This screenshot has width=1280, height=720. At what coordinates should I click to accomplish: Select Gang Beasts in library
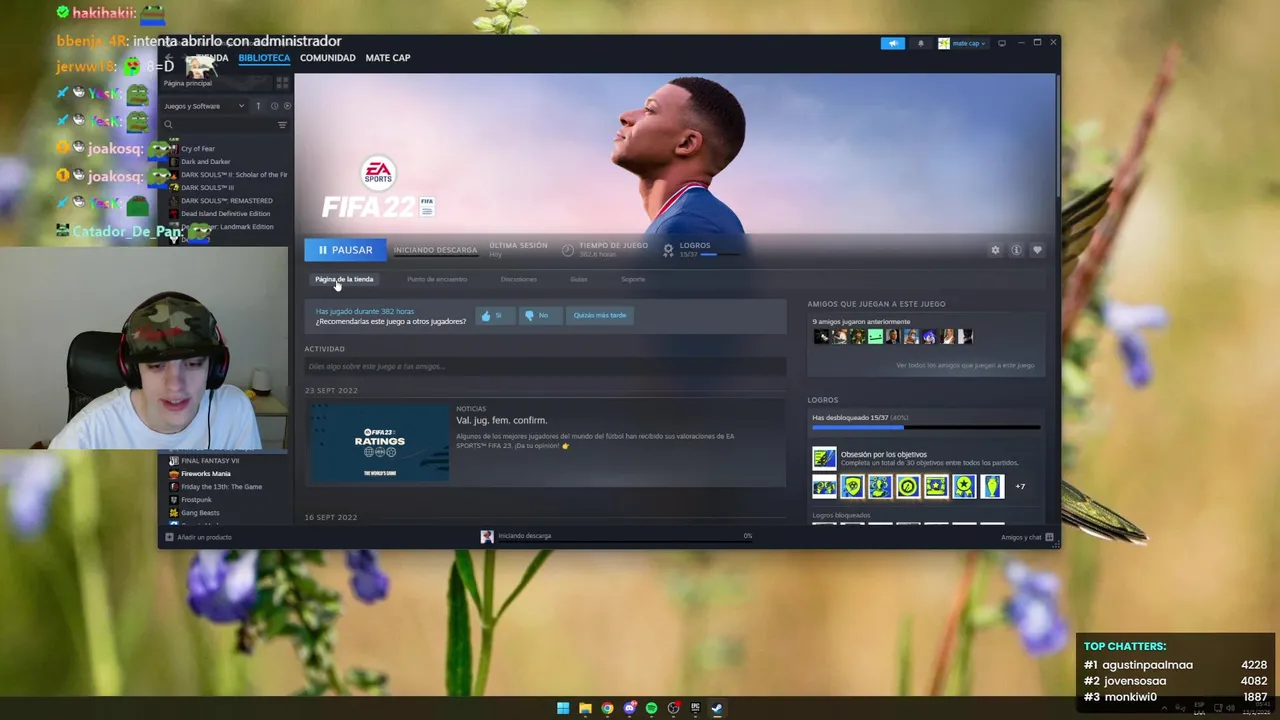[x=200, y=513]
